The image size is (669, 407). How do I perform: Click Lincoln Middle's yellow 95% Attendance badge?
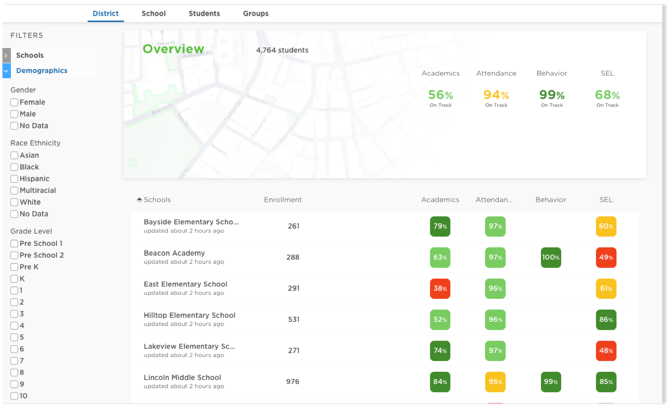(495, 382)
